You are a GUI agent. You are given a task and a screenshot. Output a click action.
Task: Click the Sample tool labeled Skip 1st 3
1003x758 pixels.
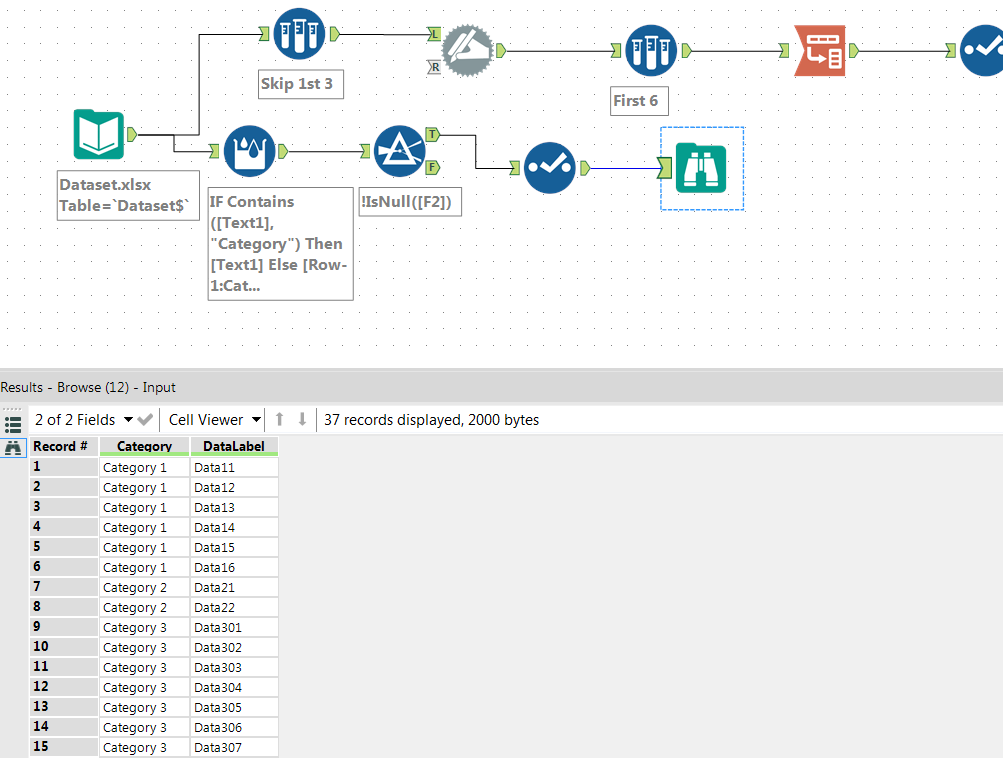[x=299, y=33]
